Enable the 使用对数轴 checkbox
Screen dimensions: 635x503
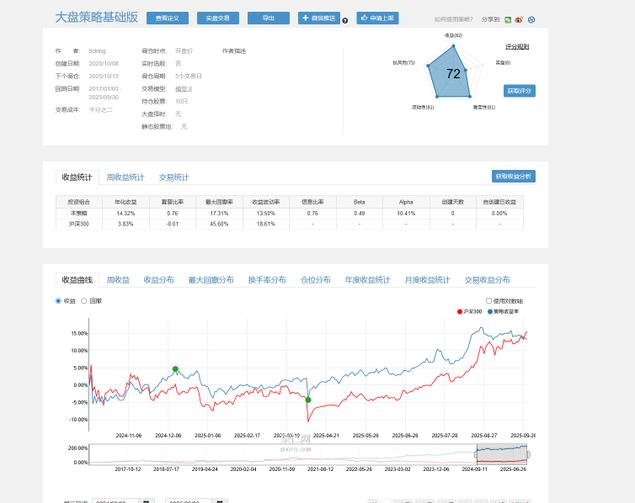[489, 300]
